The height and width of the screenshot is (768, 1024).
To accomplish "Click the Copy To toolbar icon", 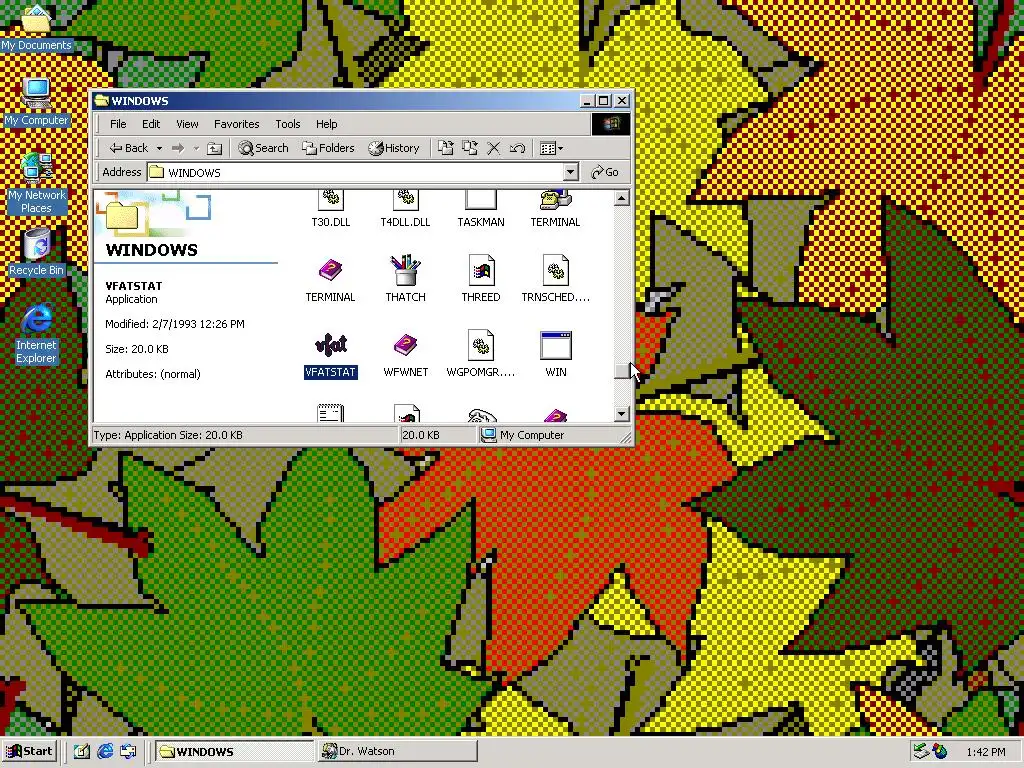I will (470, 148).
